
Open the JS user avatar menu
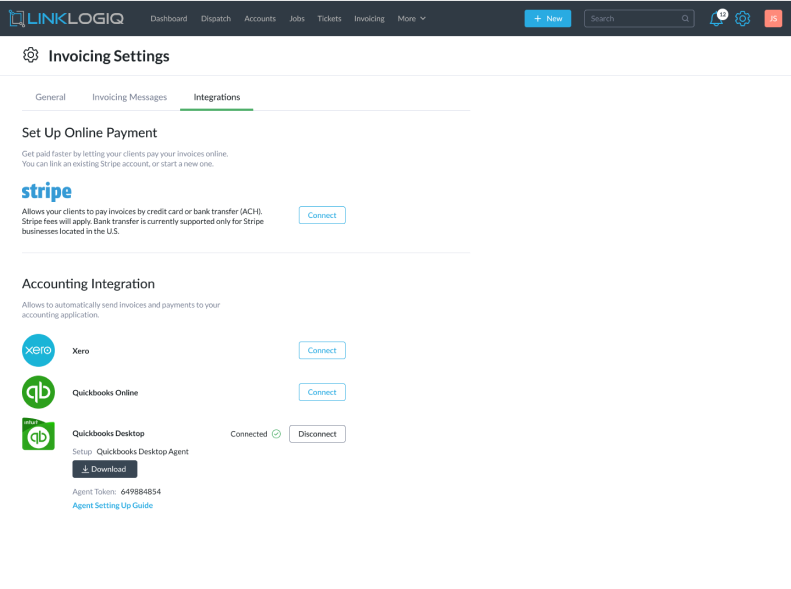pyautogui.click(x=773, y=19)
